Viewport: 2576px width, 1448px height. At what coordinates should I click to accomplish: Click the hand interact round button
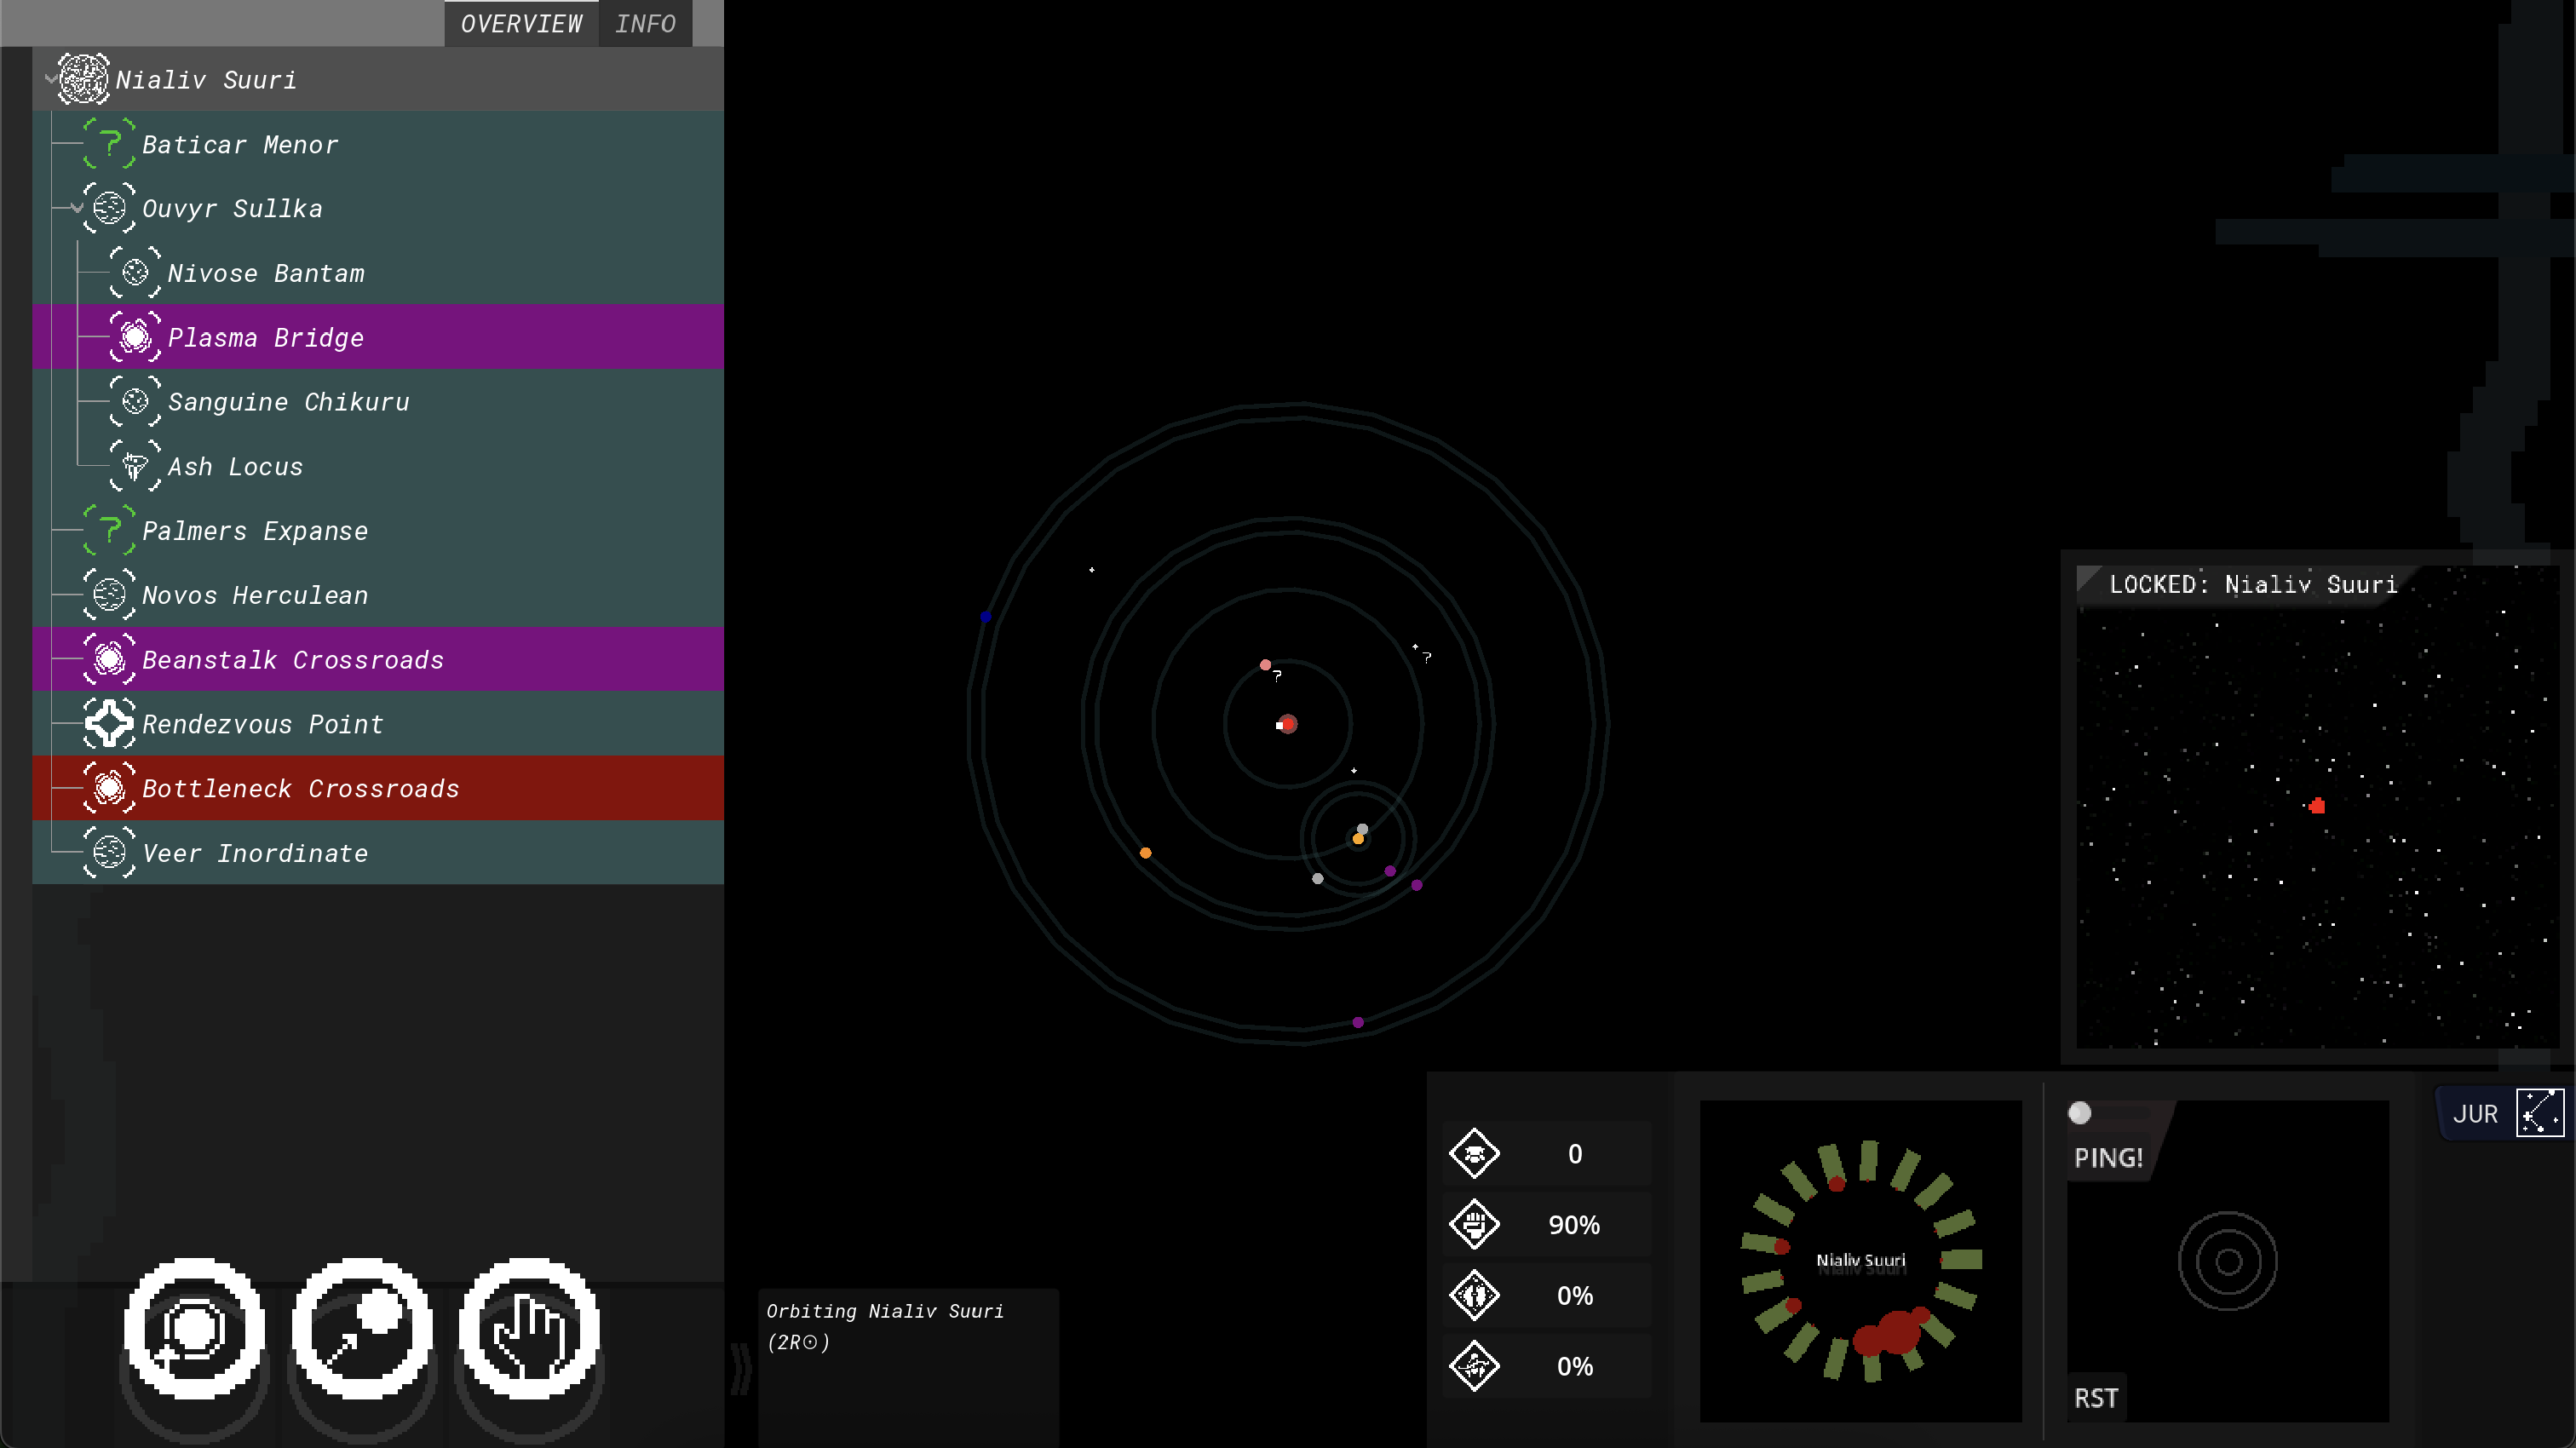(x=529, y=1329)
